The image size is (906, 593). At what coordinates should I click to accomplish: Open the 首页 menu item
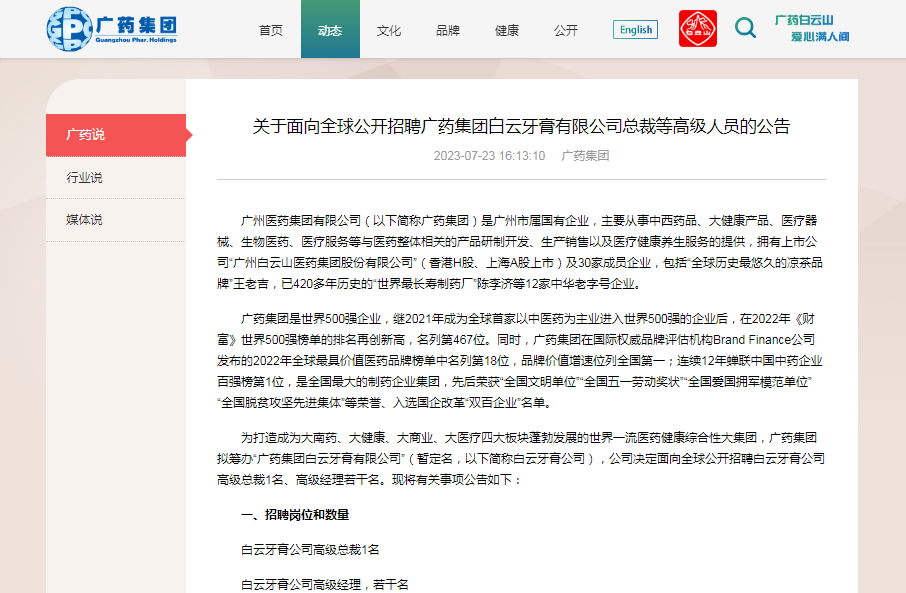point(271,30)
